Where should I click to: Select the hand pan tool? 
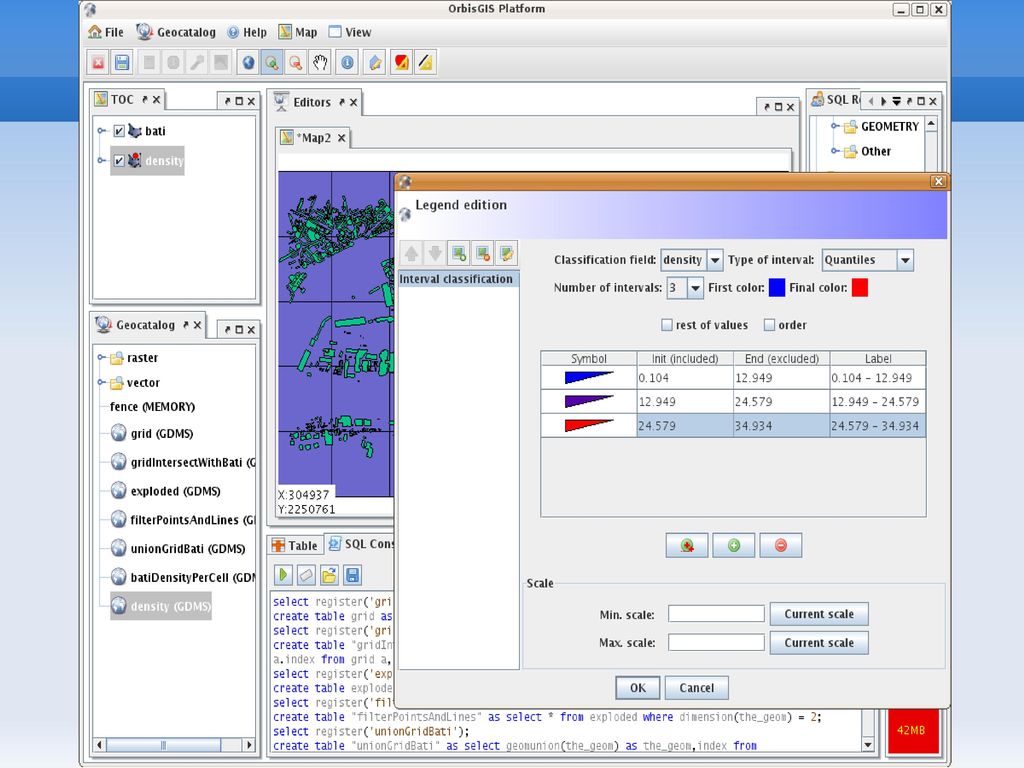click(x=320, y=63)
